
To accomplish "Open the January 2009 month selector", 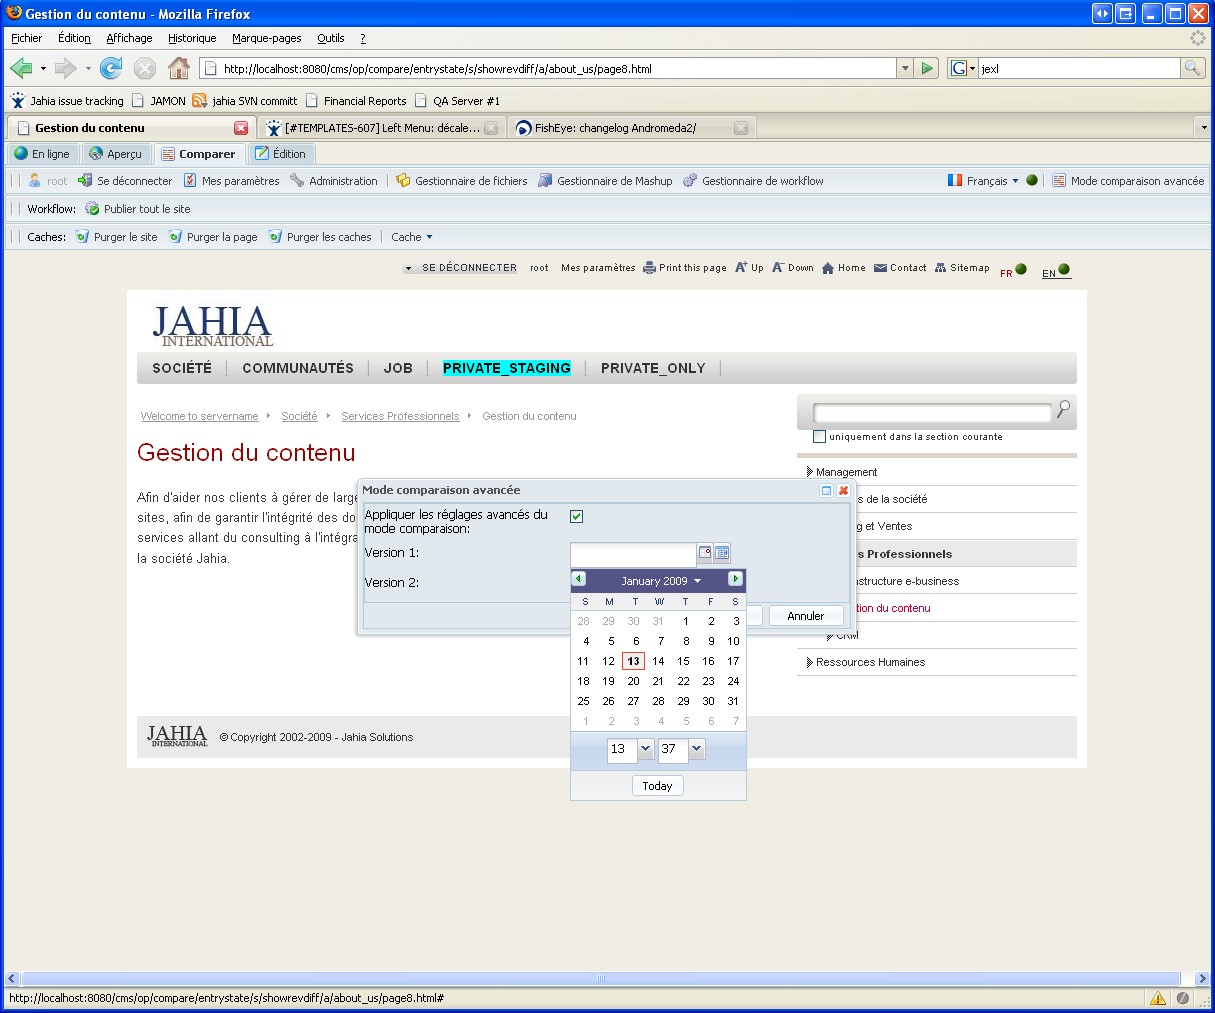I will coord(661,581).
